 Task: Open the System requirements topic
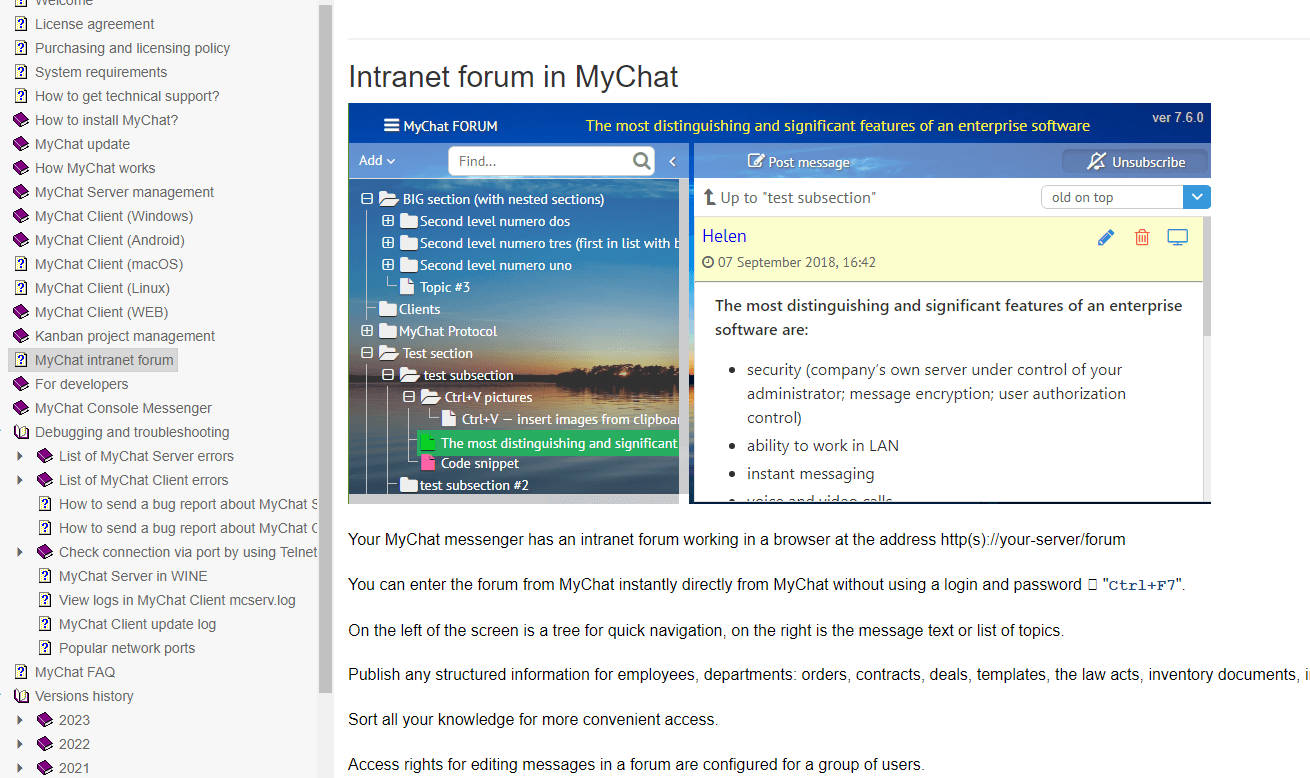101,72
